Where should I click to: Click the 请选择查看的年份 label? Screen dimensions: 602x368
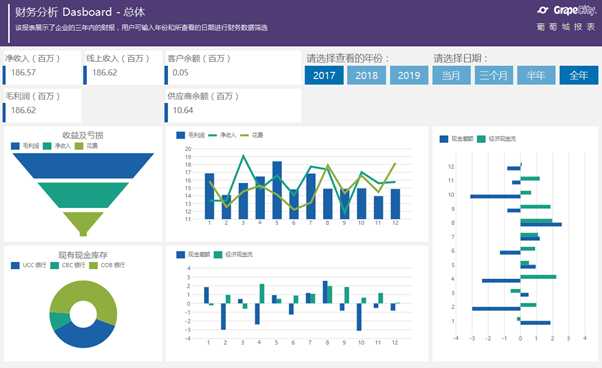348,58
